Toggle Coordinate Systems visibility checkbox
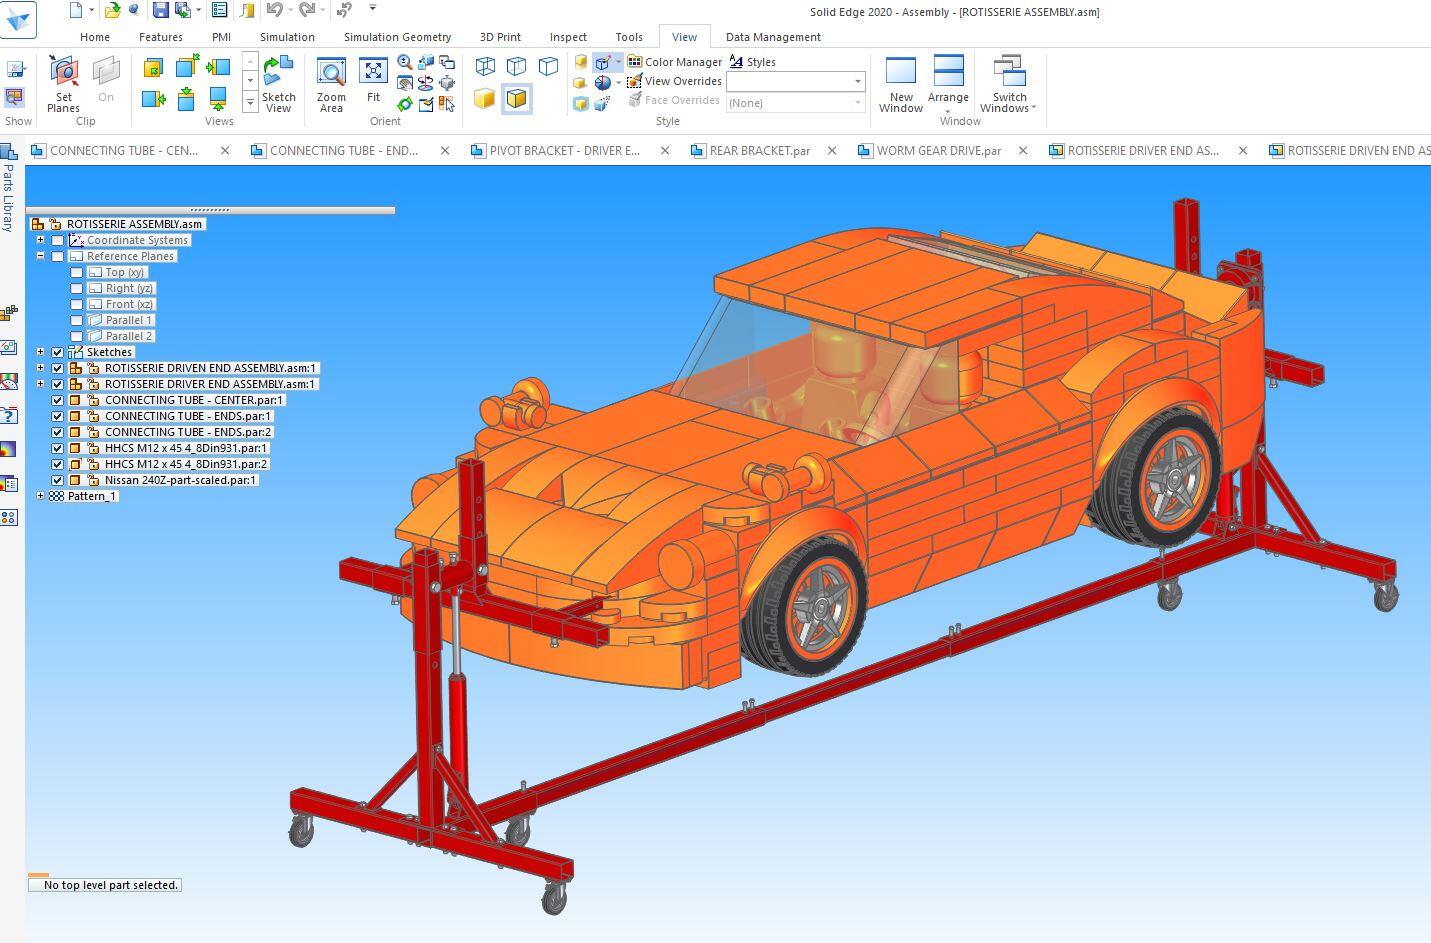 pos(58,240)
